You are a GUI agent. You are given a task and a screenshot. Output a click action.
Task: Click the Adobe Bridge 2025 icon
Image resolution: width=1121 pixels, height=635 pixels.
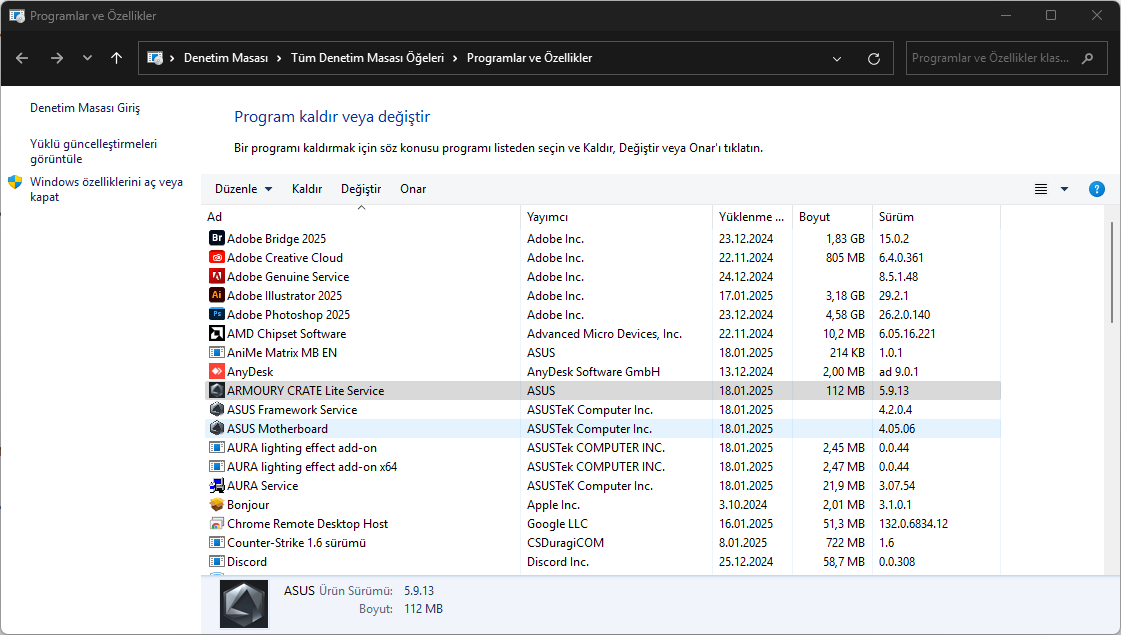tap(216, 239)
